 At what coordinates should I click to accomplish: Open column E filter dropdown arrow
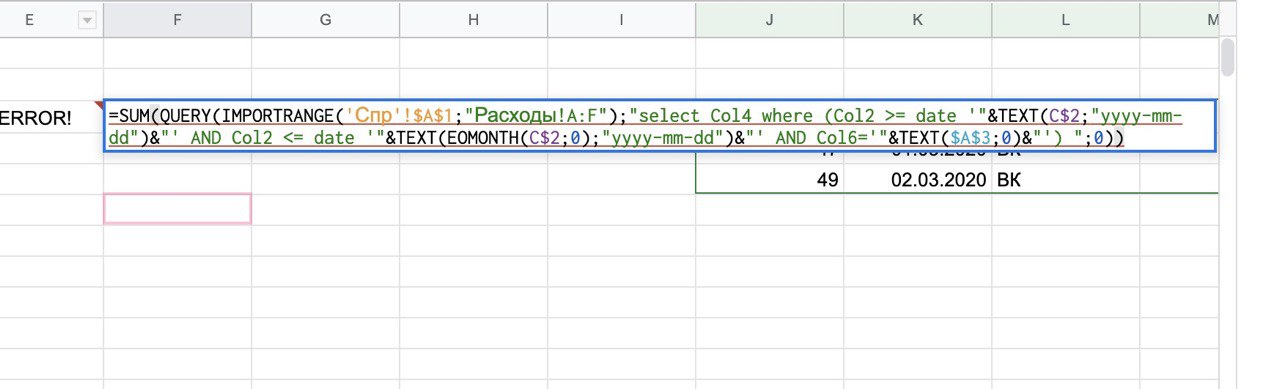(87, 20)
